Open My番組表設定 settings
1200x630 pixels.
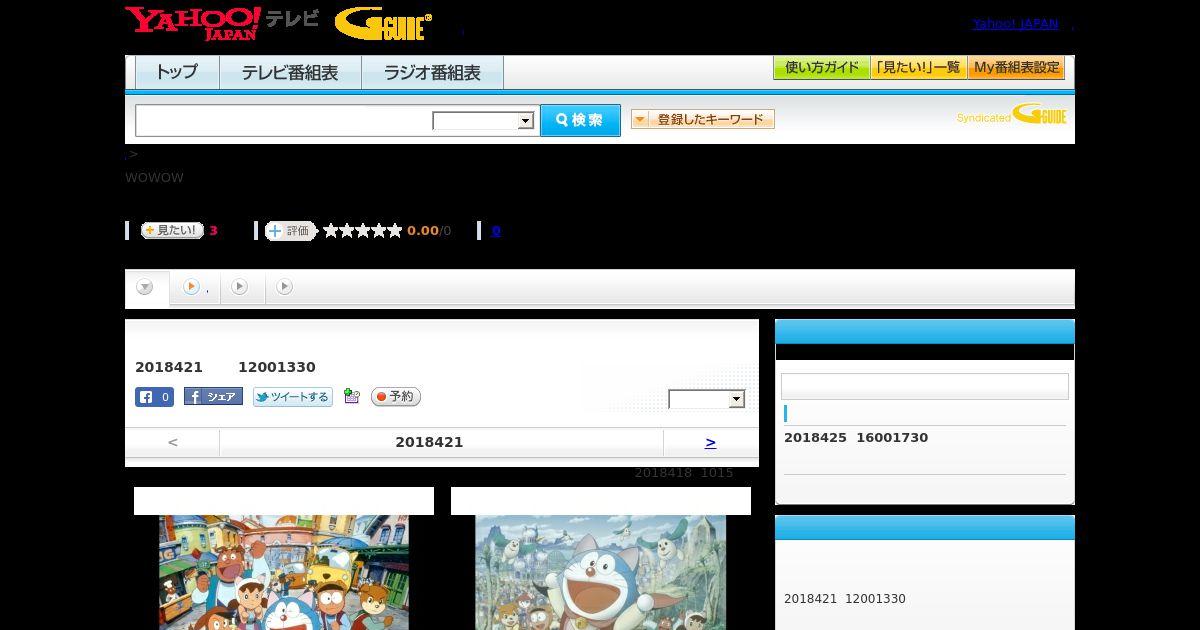pyautogui.click(x=1016, y=68)
